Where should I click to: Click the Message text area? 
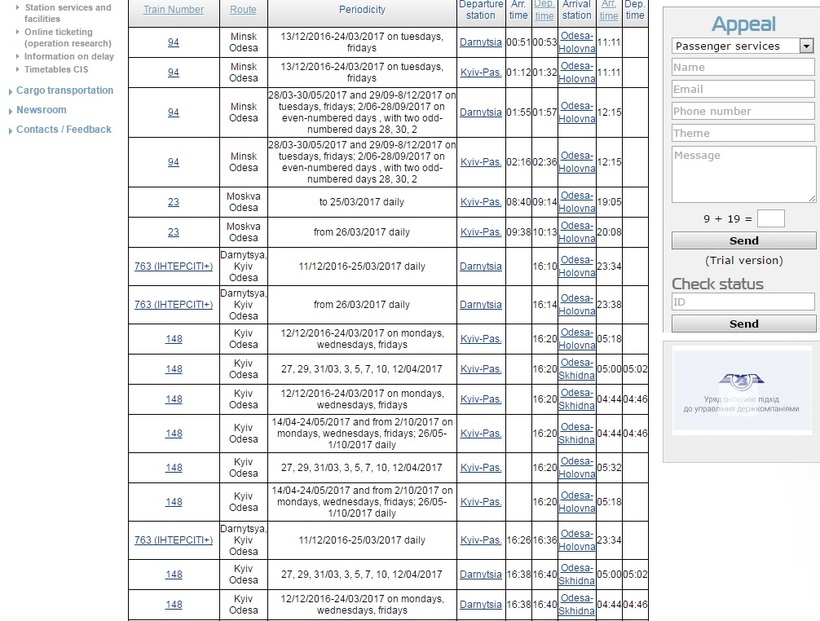(x=743, y=175)
